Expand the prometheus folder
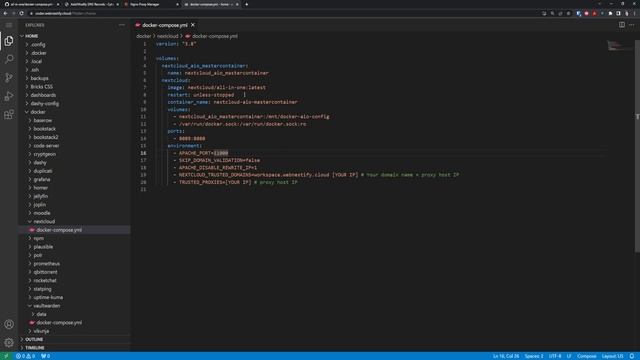The width and height of the screenshot is (640, 360). tap(75, 264)
